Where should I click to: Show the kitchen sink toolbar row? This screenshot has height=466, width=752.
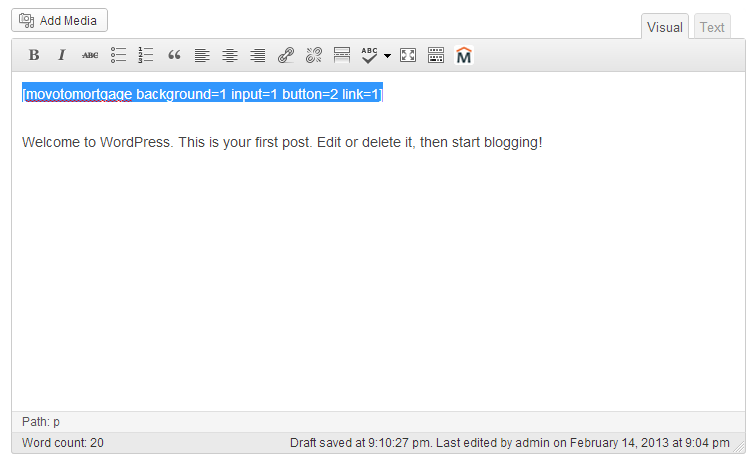click(x=436, y=56)
